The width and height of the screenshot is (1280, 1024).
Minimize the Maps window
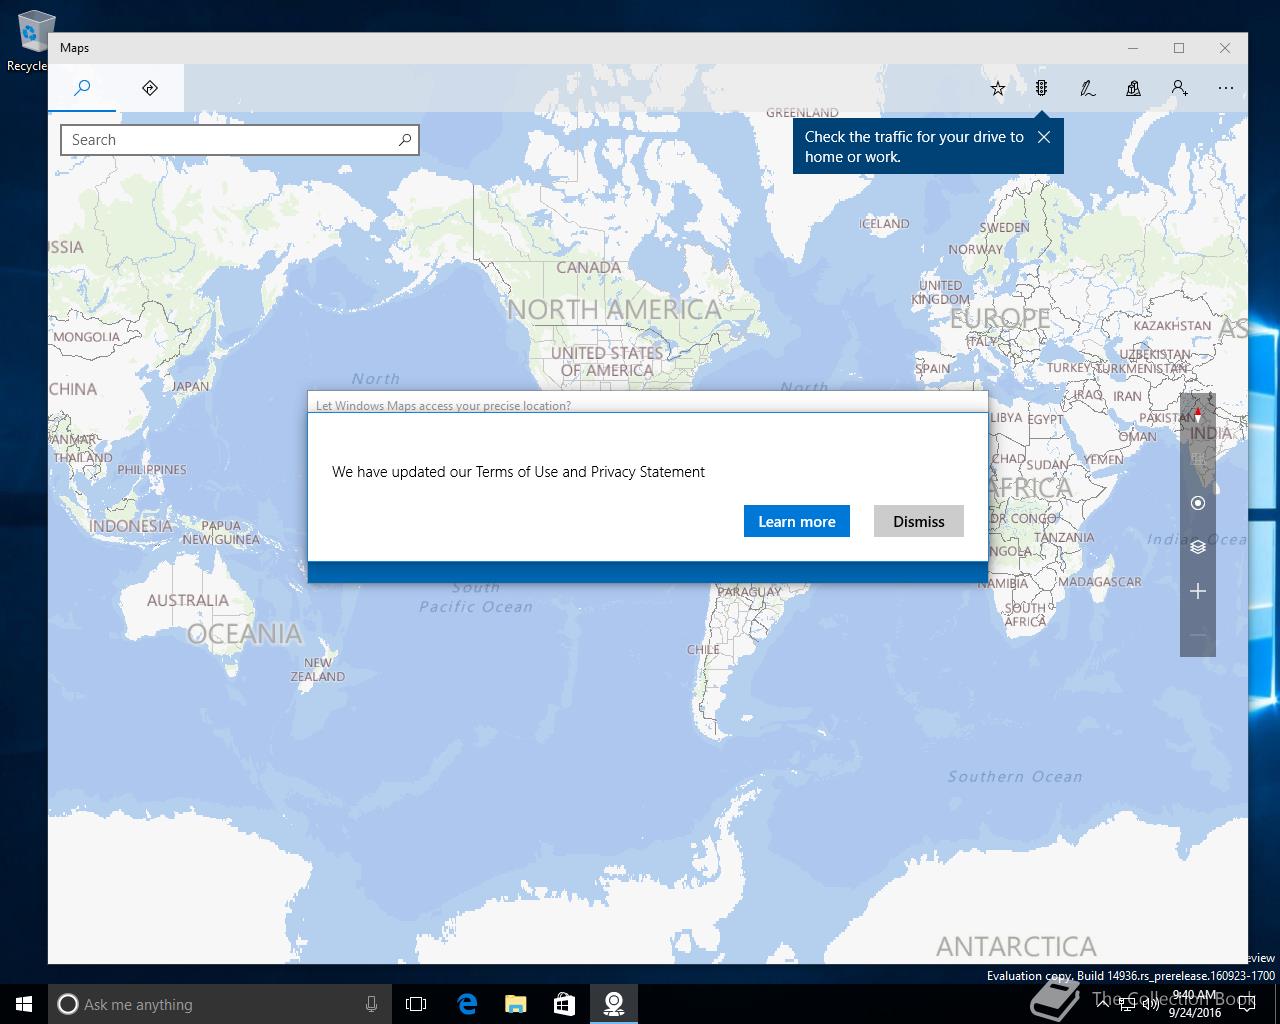click(x=1133, y=48)
